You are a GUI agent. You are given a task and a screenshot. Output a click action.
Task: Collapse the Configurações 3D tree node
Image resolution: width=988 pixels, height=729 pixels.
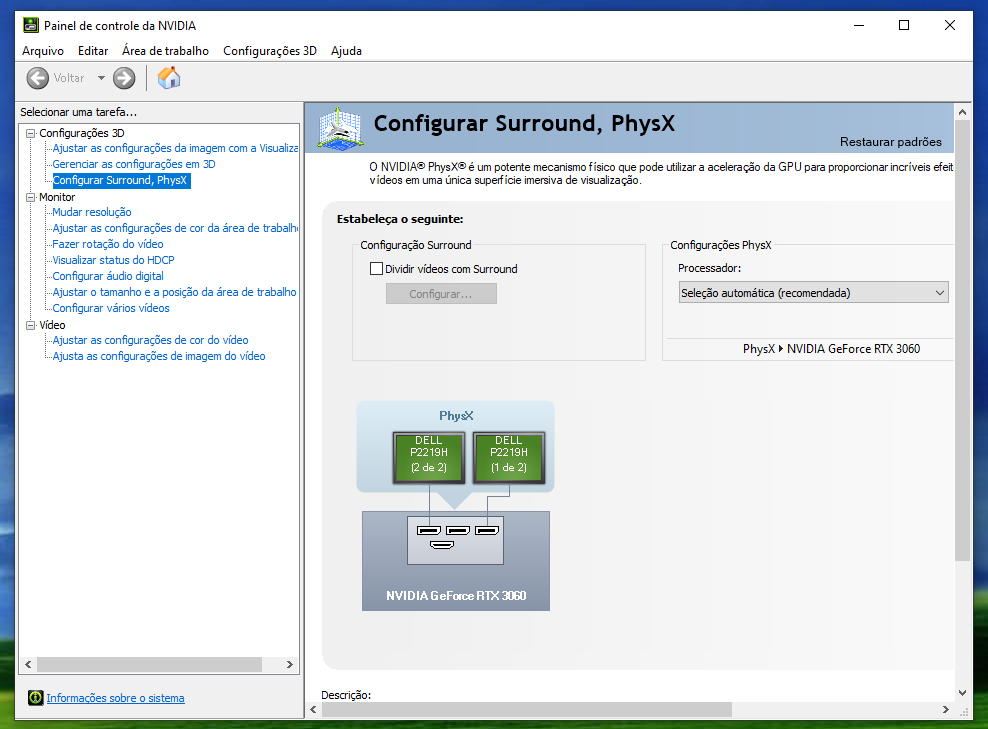pos(30,133)
